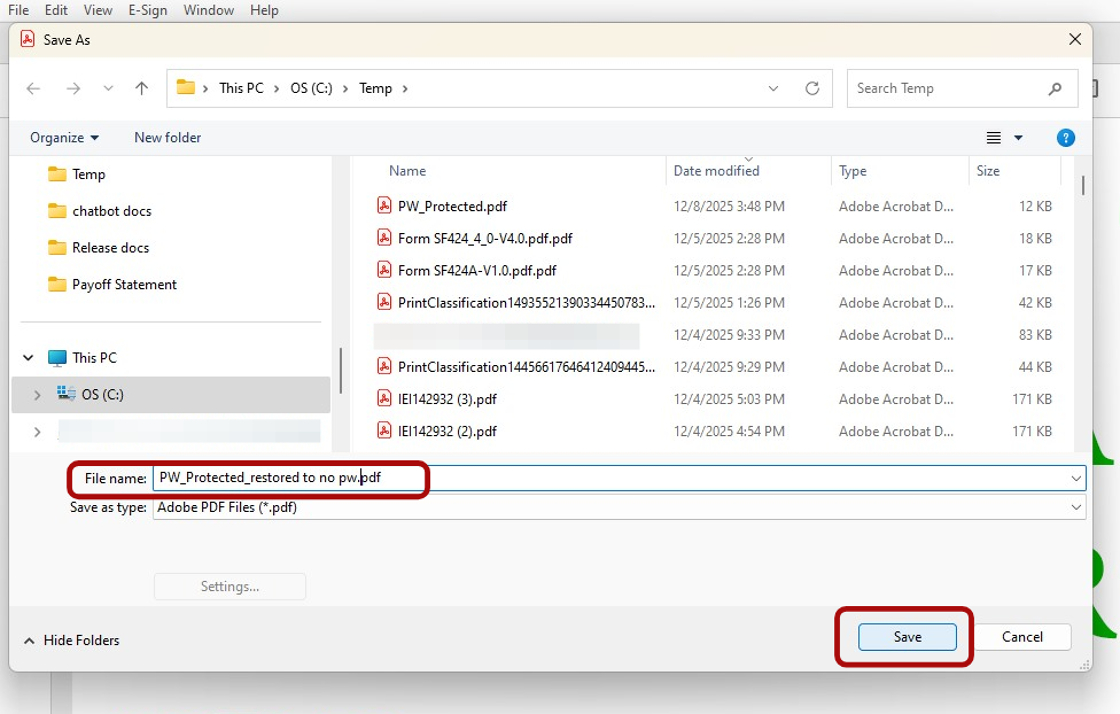
Task: Expand the node below OS (C:)
Action: point(37,432)
